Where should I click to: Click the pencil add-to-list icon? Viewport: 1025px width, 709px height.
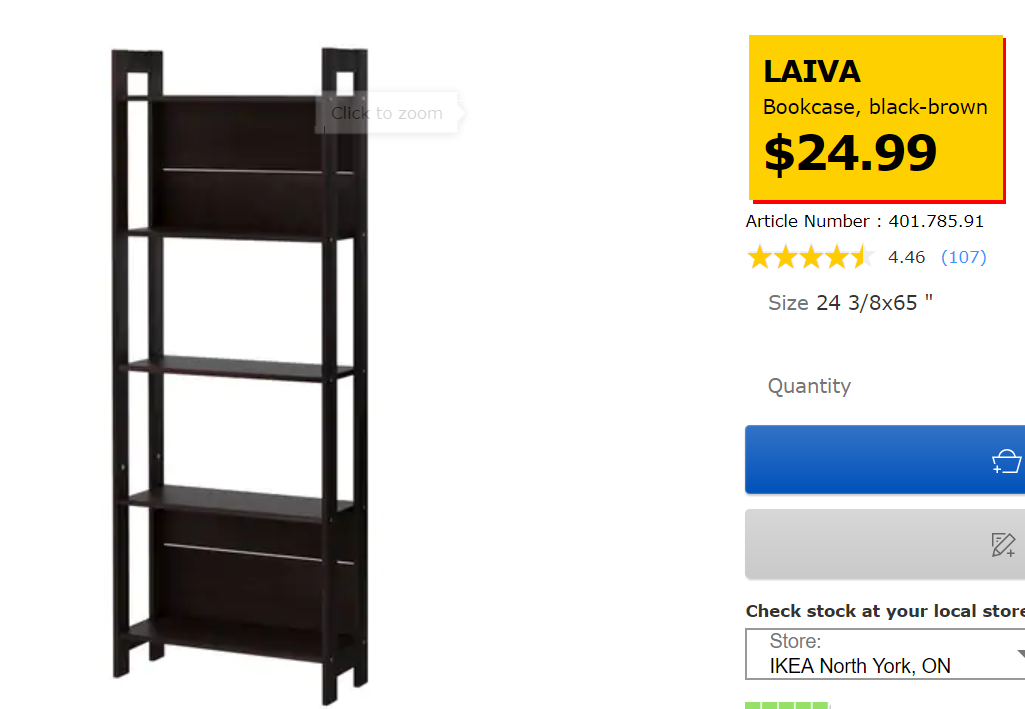pos(1003,545)
